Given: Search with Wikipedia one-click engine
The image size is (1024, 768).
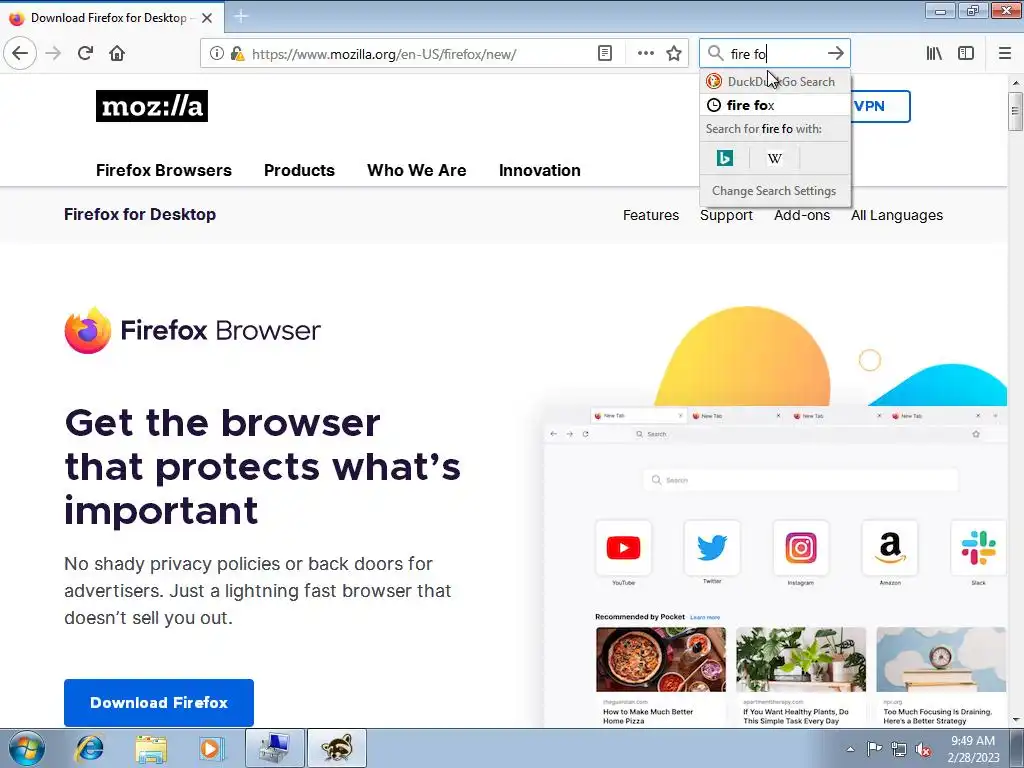Looking at the screenshot, I should click(775, 158).
